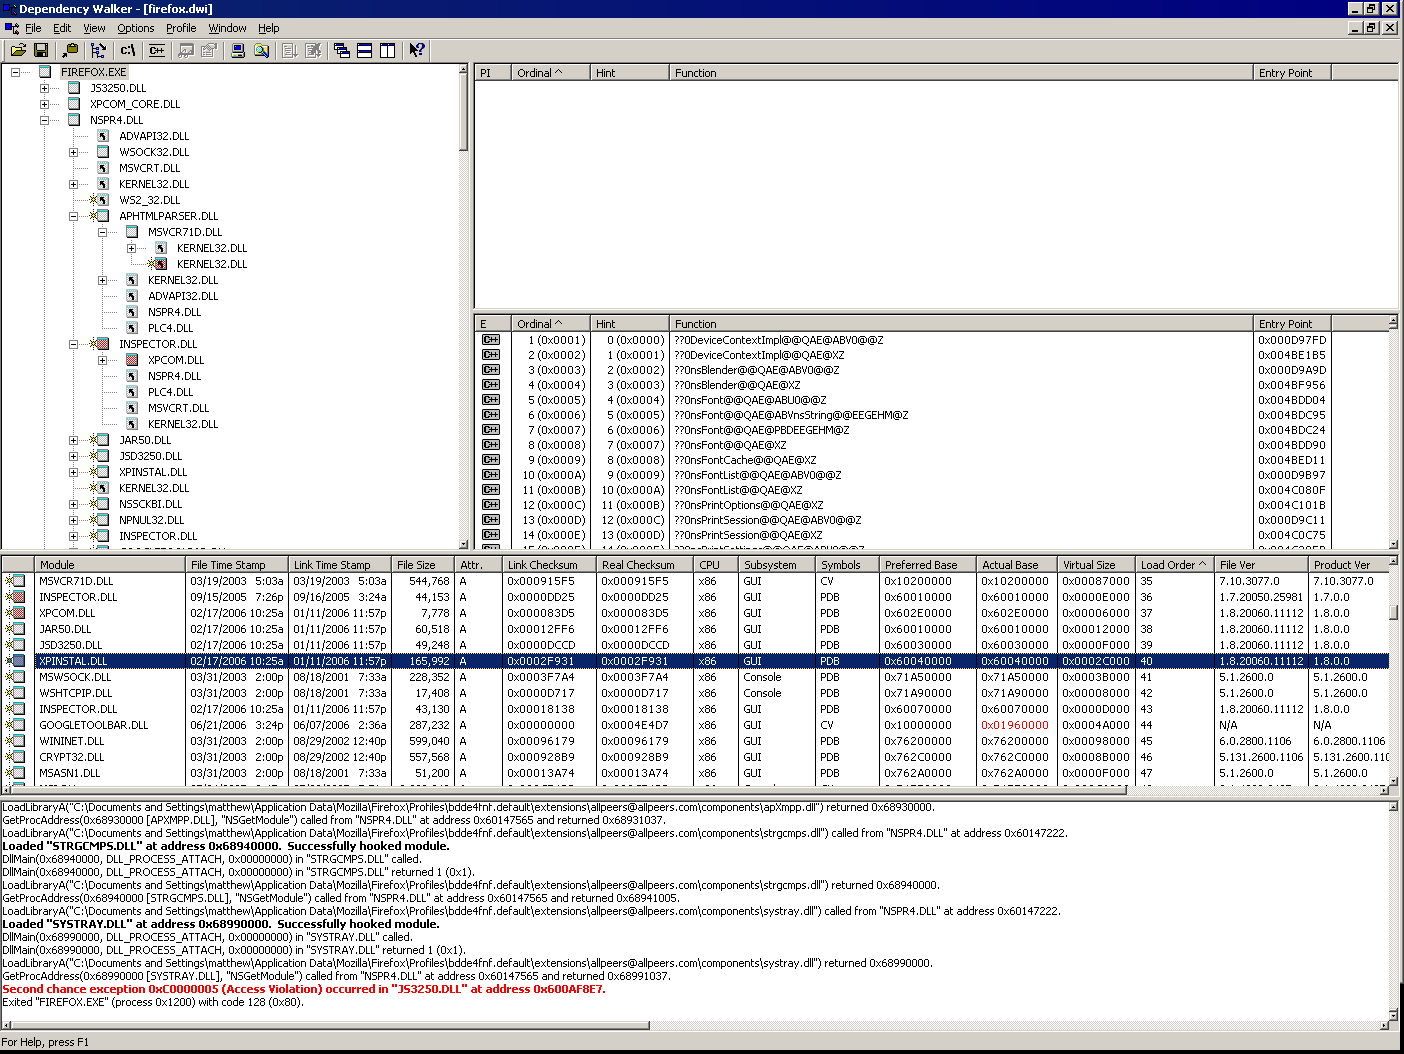Click the log pane horizontal scrollbar thumb
This screenshot has width=1404, height=1054.
(x=332, y=1025)
